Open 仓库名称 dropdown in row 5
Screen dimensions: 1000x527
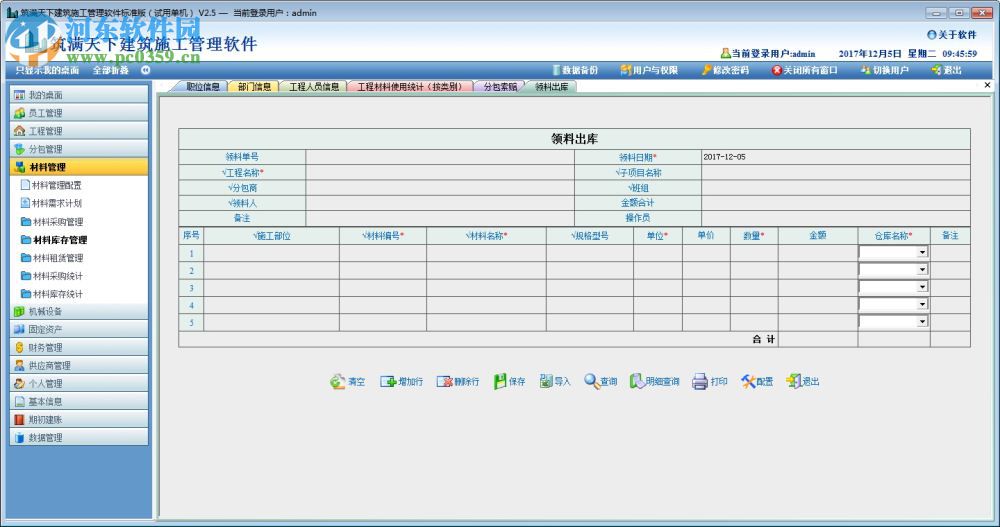[x=922, y=322]
